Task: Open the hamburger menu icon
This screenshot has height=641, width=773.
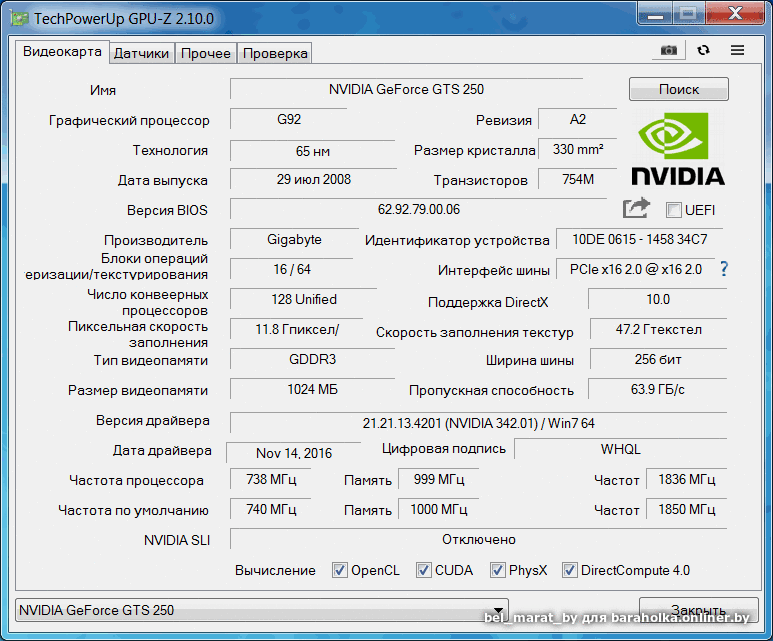Action: [738, 50]
